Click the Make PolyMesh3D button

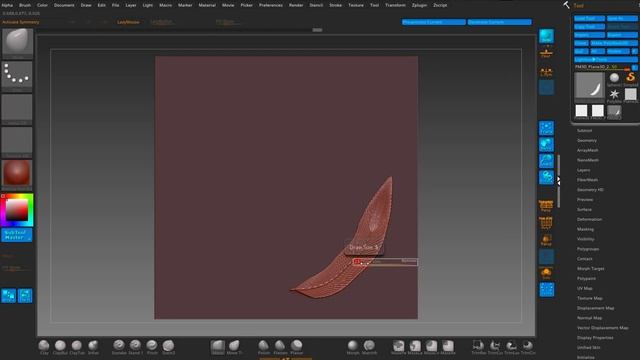(x=614, y=43)
